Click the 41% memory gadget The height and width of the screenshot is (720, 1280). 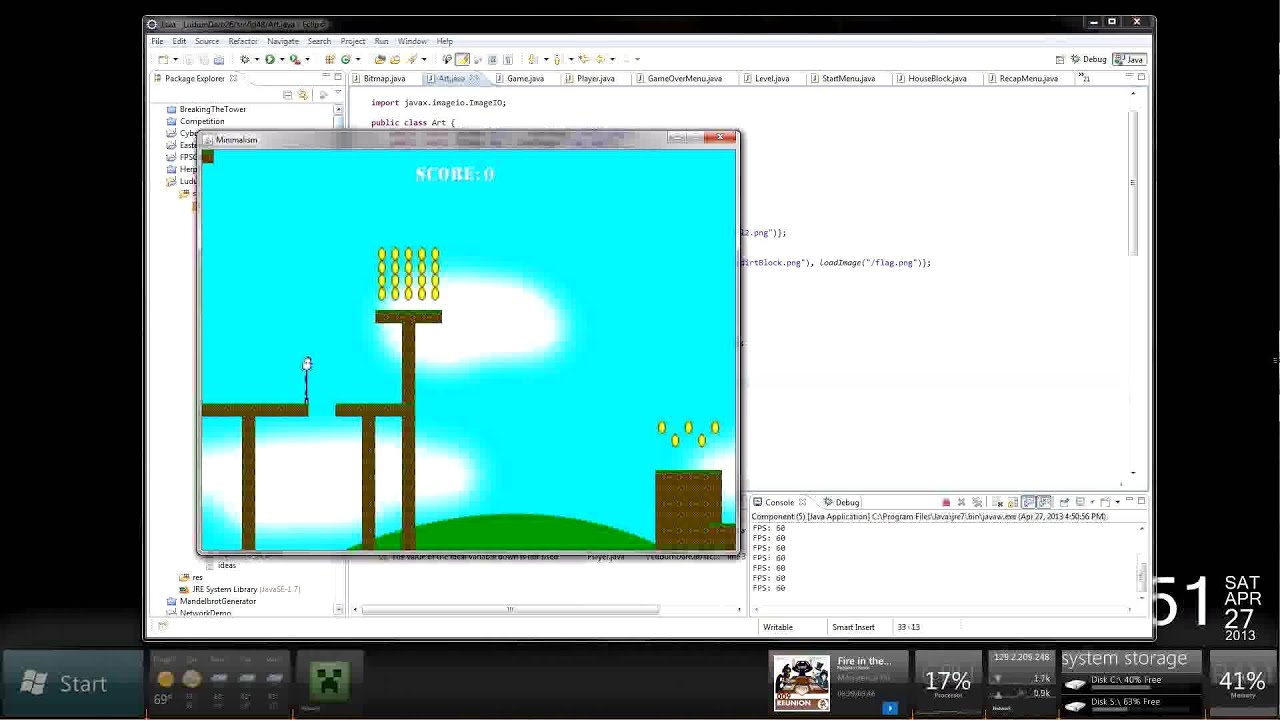1242,683
